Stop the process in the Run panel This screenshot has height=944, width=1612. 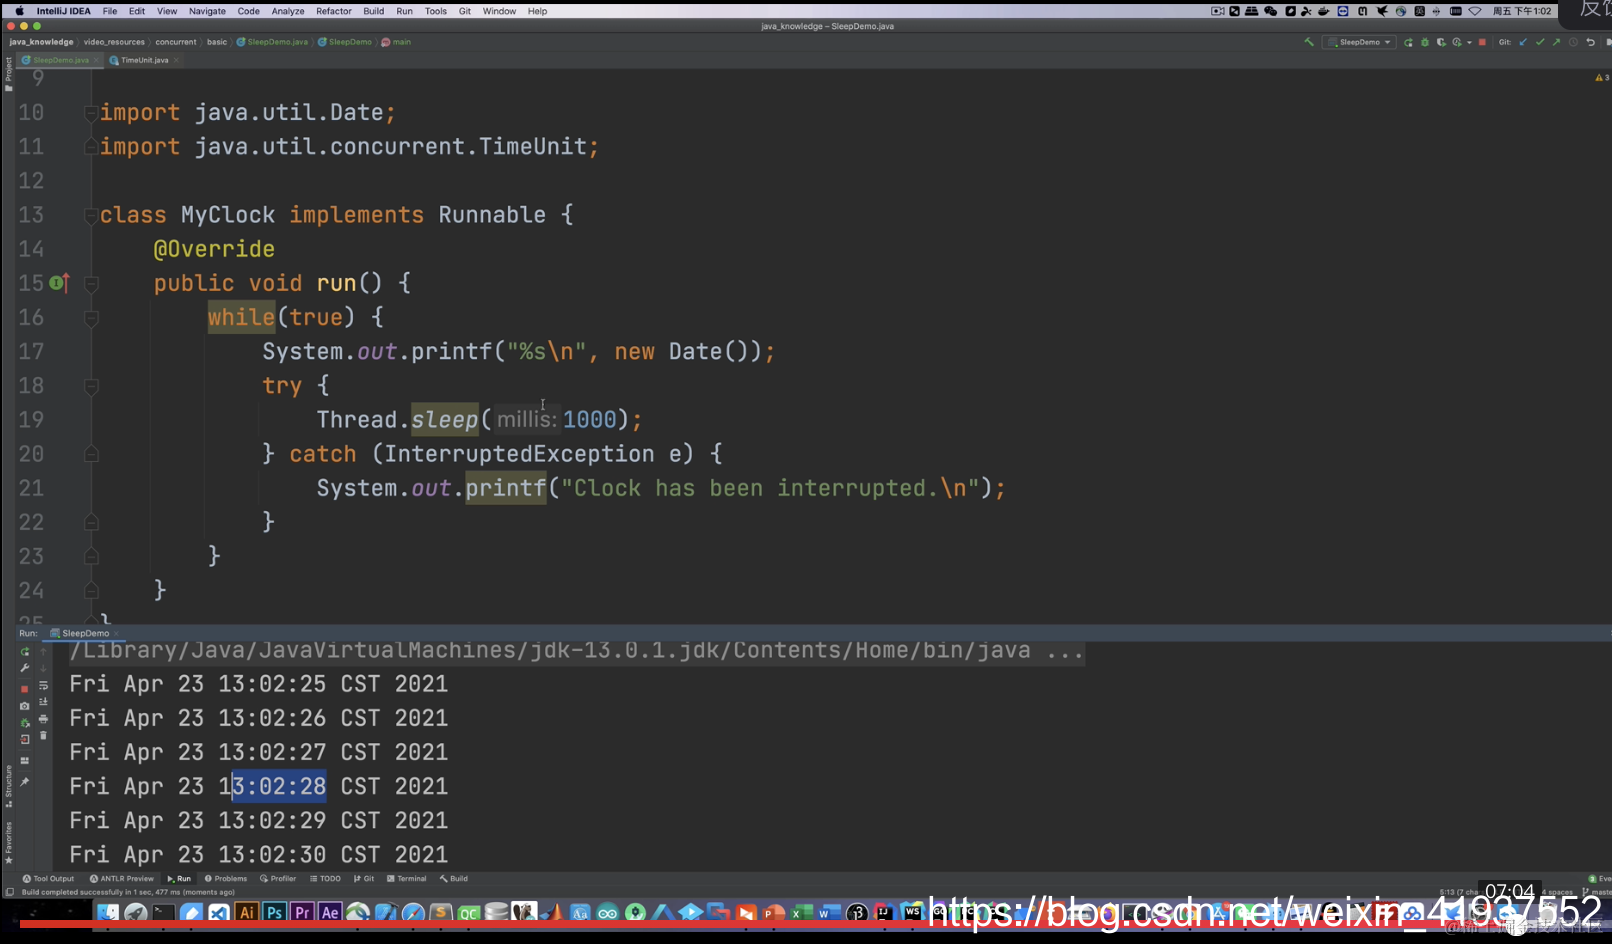pyautogui.click(x=25, y=689)
